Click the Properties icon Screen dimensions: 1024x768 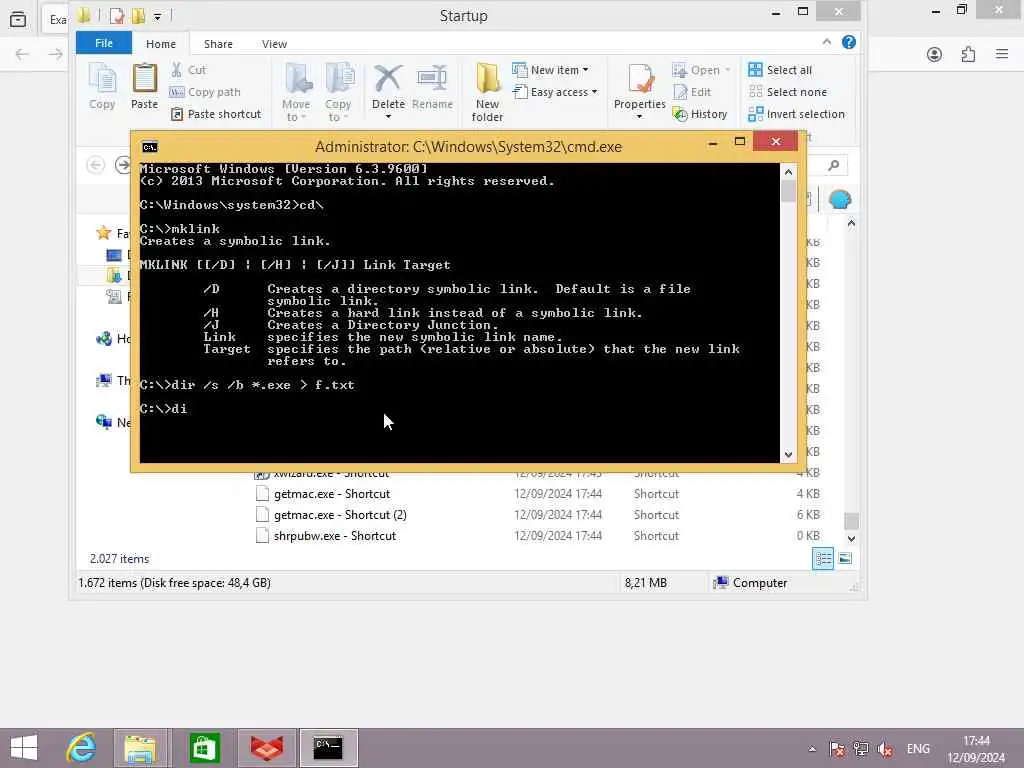coord(640,80)
